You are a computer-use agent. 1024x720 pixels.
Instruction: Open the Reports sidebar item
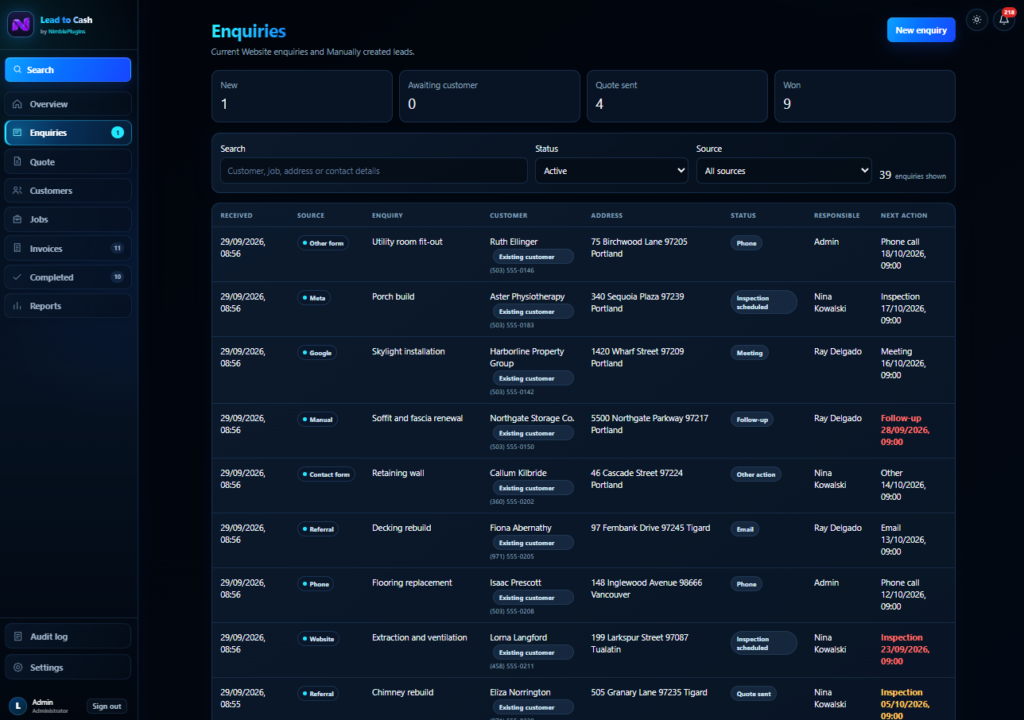point(68,306)
